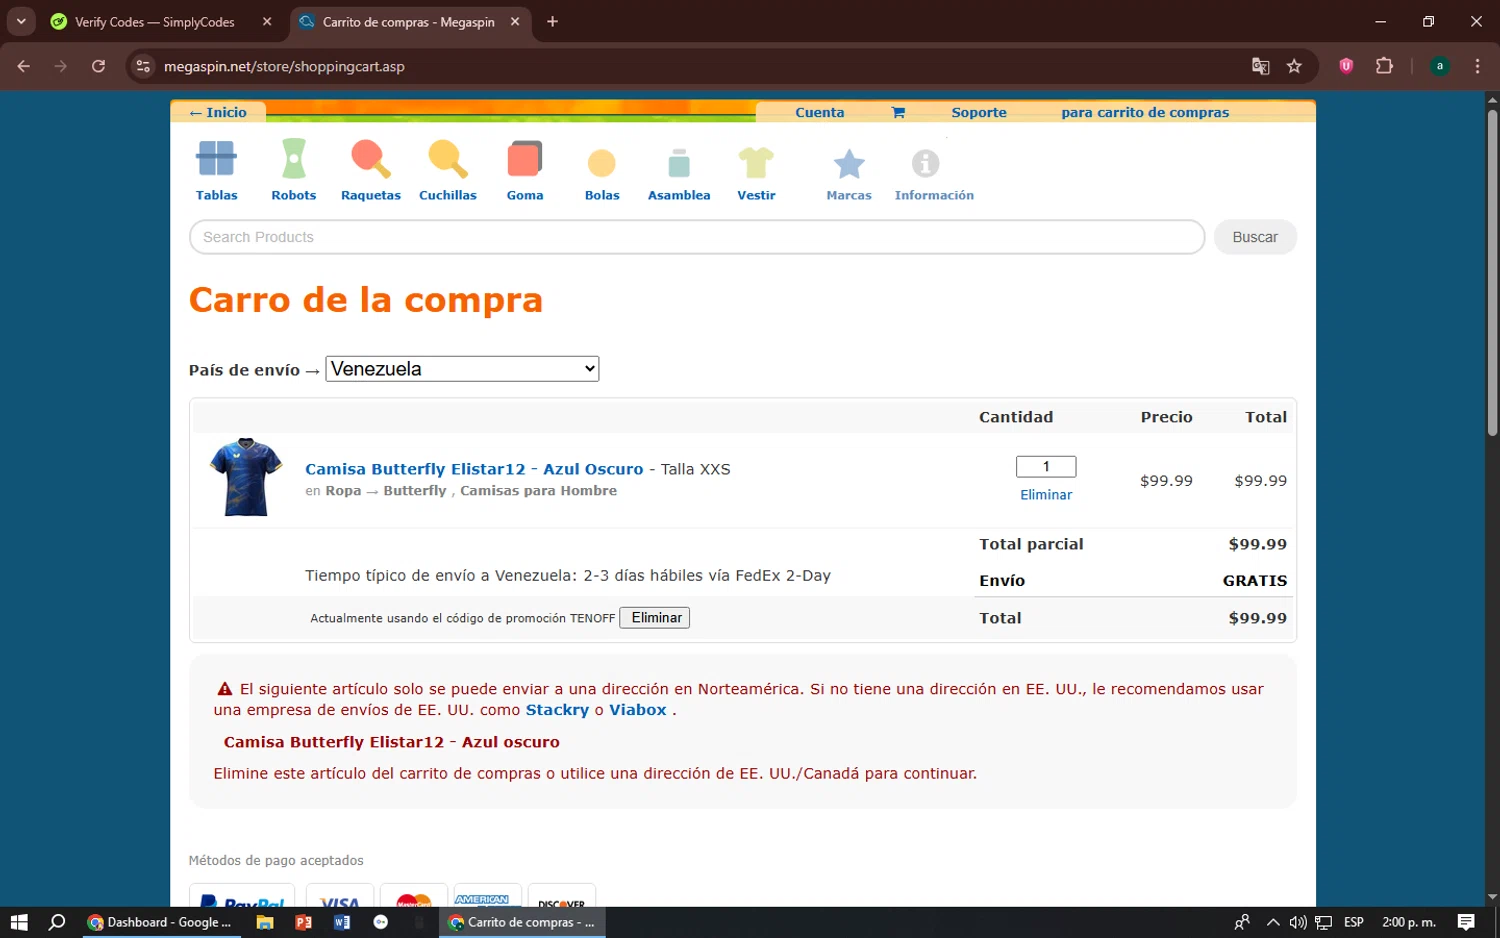Open Word from the taskbar

point(342,922)
